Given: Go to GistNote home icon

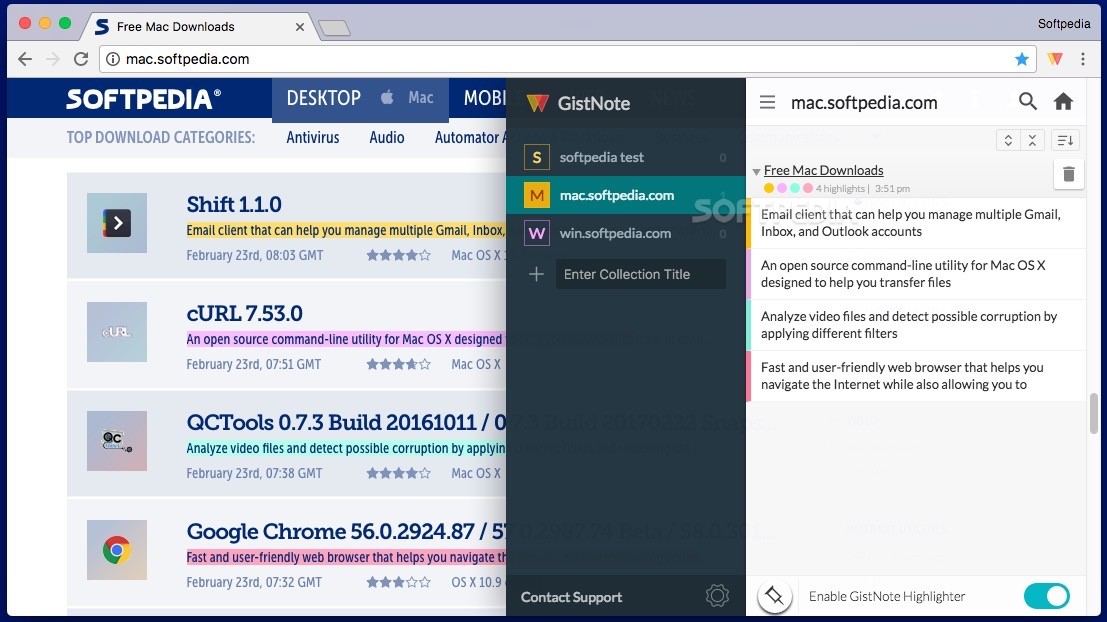Looking at the screenshot, I should [1063, 102].
